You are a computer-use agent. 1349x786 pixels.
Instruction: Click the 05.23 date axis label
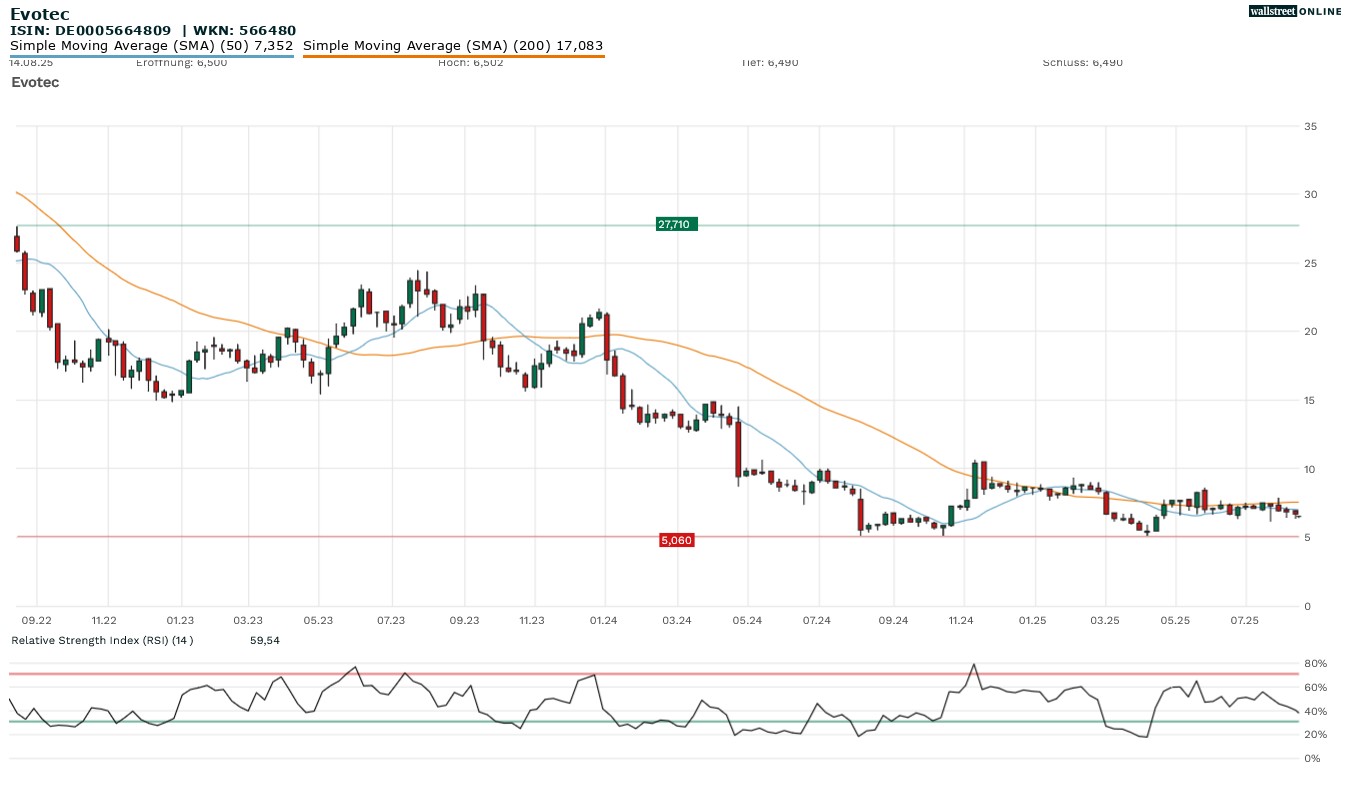point(318,621)
